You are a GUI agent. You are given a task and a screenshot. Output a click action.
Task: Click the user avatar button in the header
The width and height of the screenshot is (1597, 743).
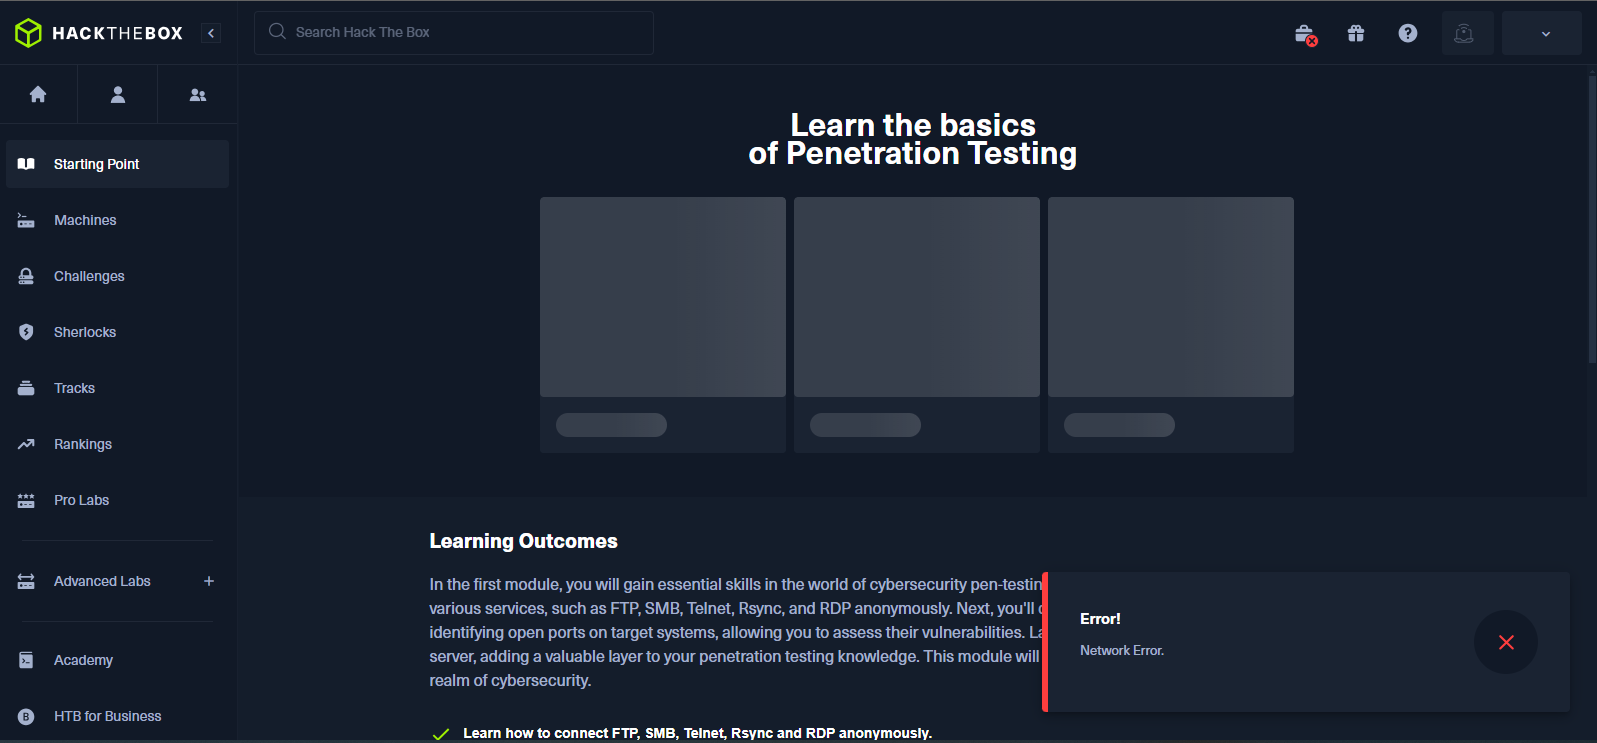point(1468,33)
